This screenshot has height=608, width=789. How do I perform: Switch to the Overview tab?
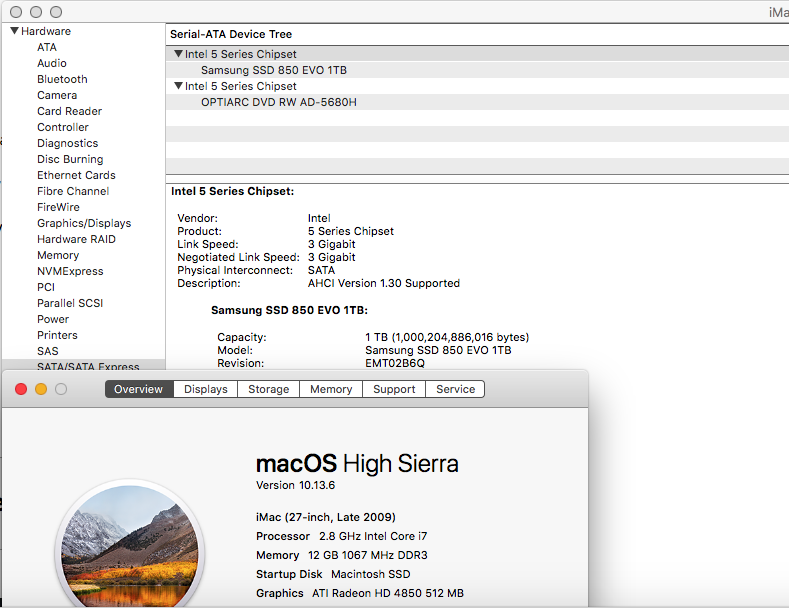pos(138,389)
